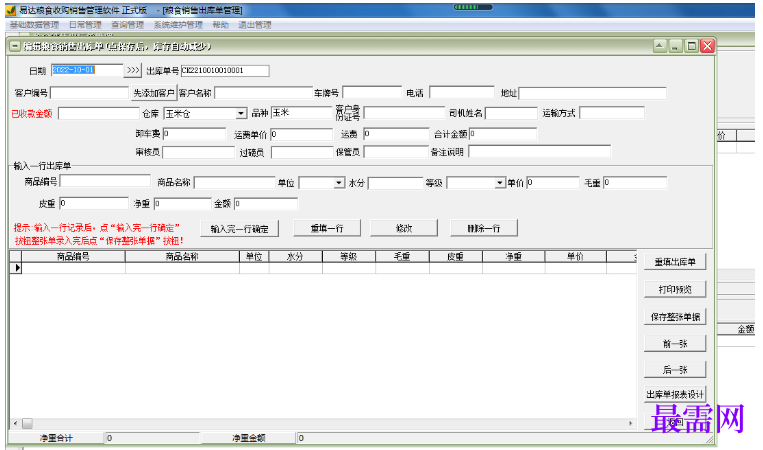Click the 毛重 gross weight entry field
This screenshot has width=763, height=450.
635,183
